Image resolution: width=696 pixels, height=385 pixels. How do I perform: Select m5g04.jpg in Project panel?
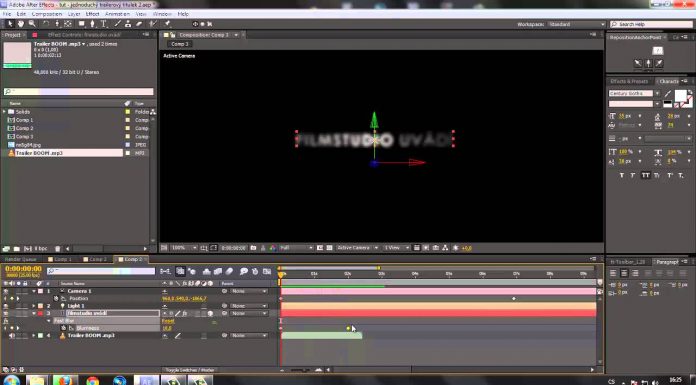[x=28, y=145]
